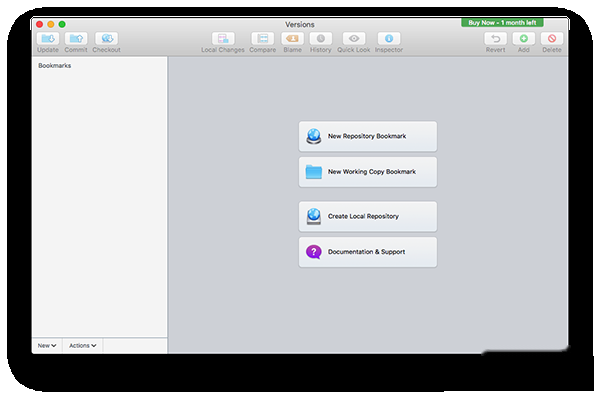Open the History view

point(321,39)
